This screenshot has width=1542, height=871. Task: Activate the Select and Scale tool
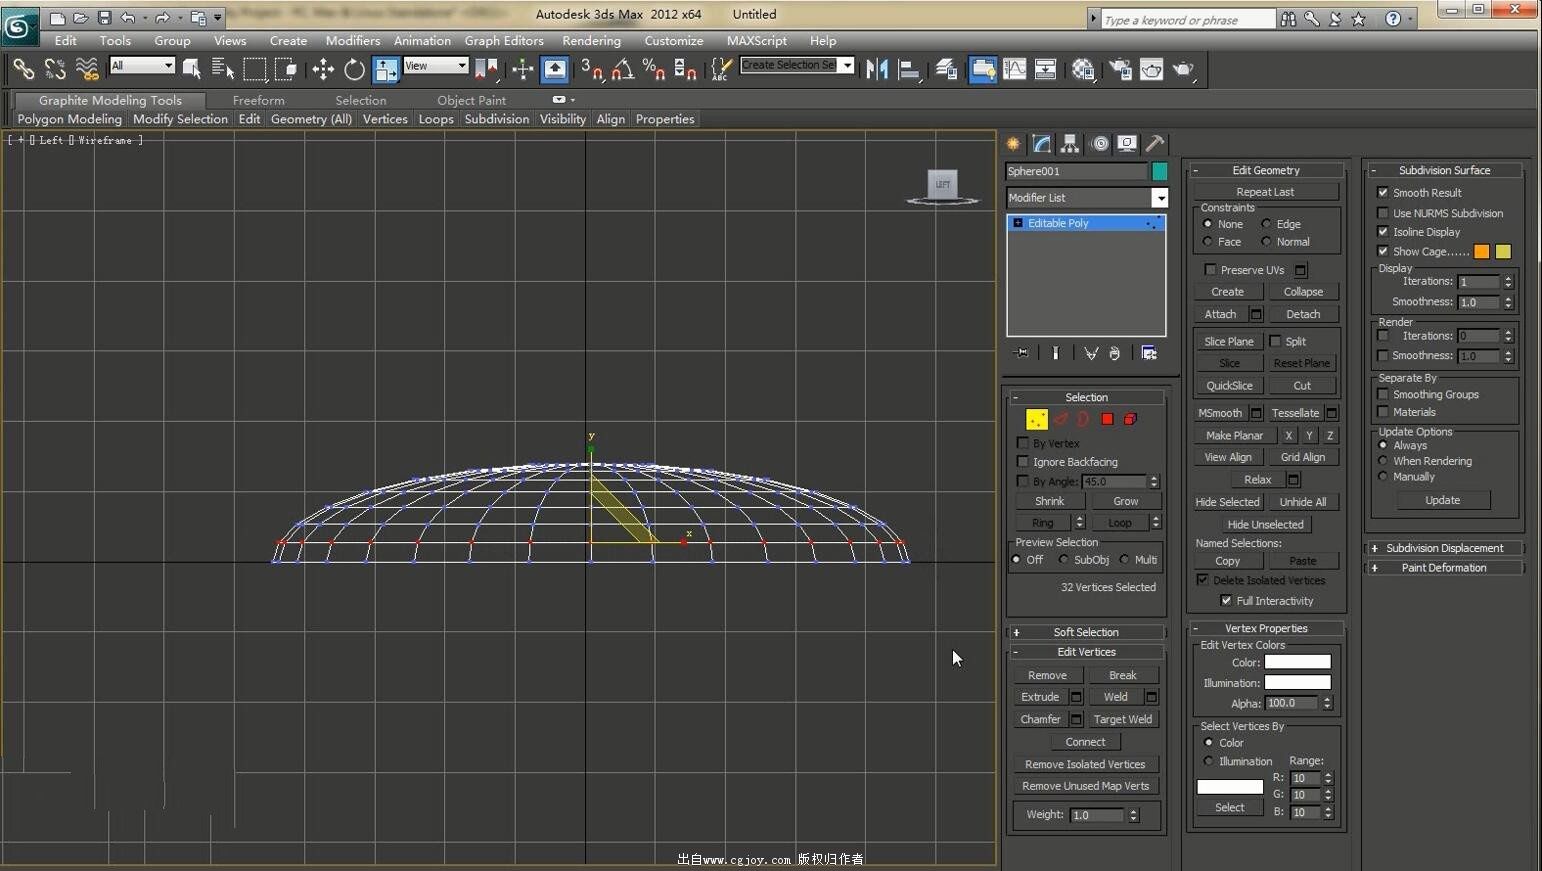(x=386, y=69)
